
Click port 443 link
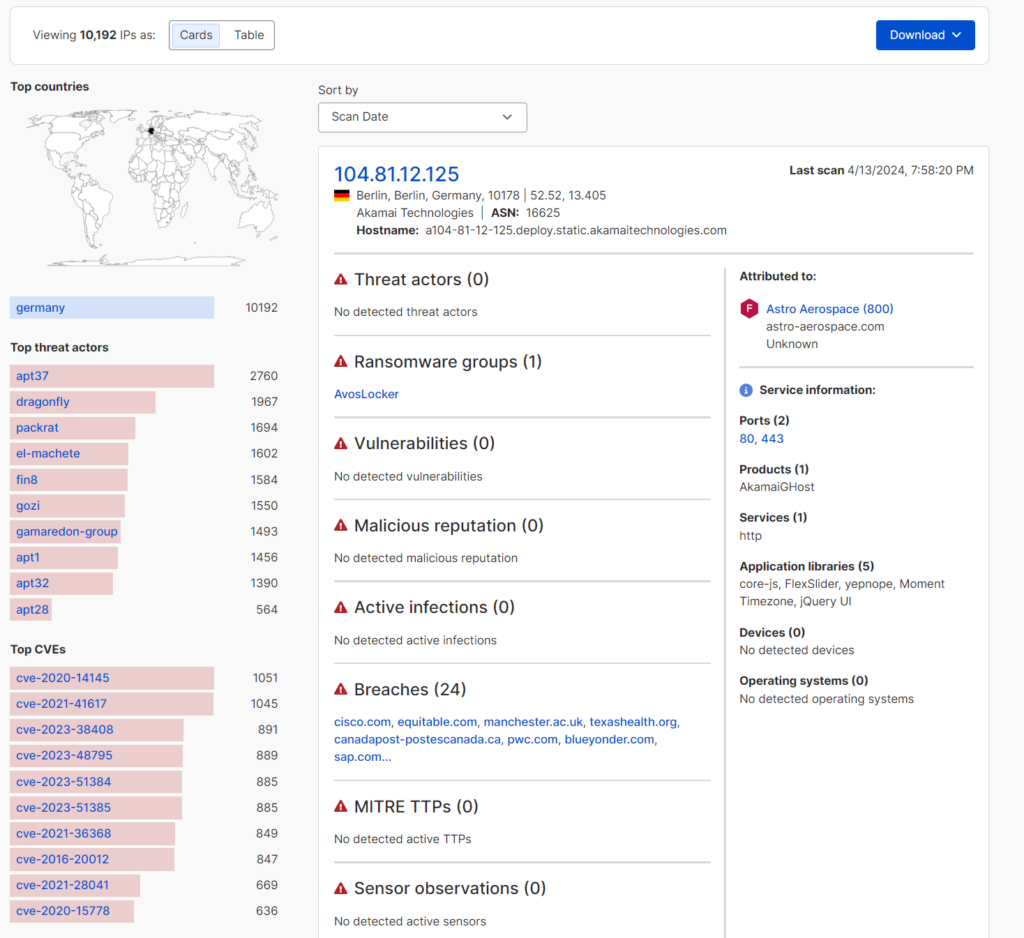click(772, 439)
